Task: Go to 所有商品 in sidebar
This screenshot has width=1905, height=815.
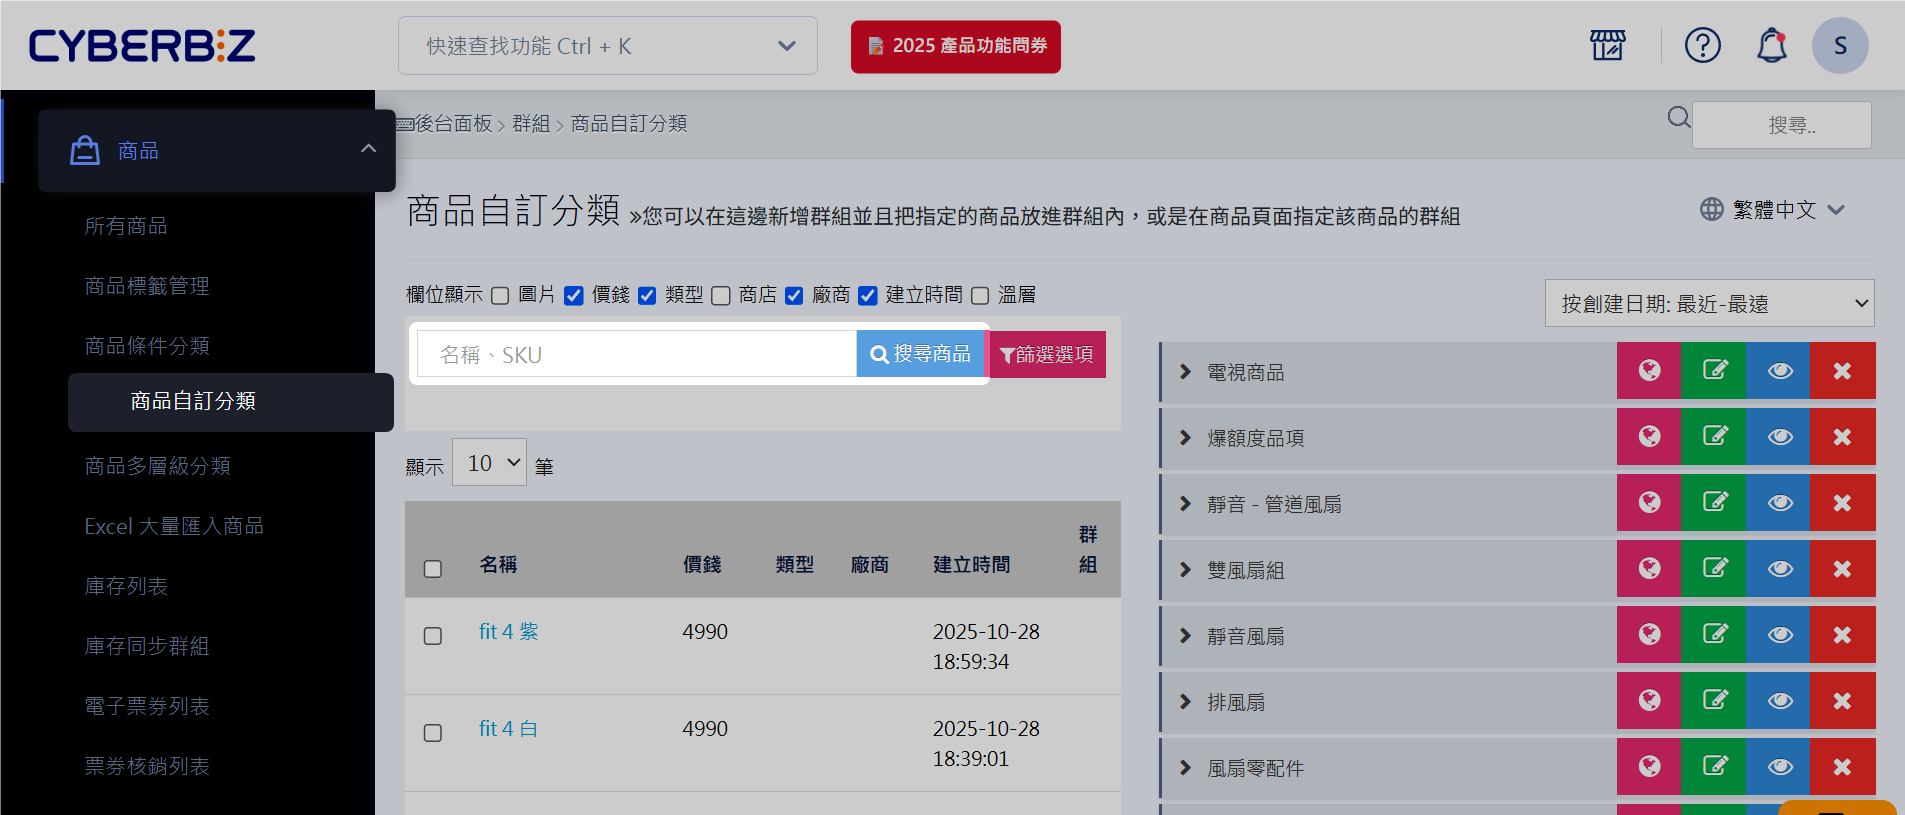Action: pos(126,226)
